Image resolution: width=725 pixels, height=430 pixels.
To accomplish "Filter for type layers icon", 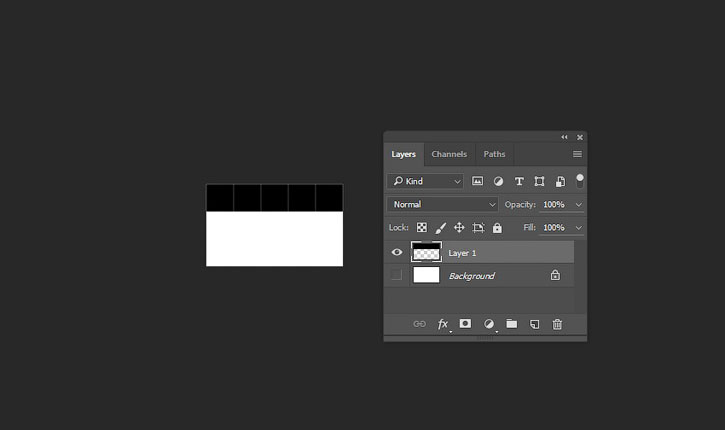I will pos(519,181).
